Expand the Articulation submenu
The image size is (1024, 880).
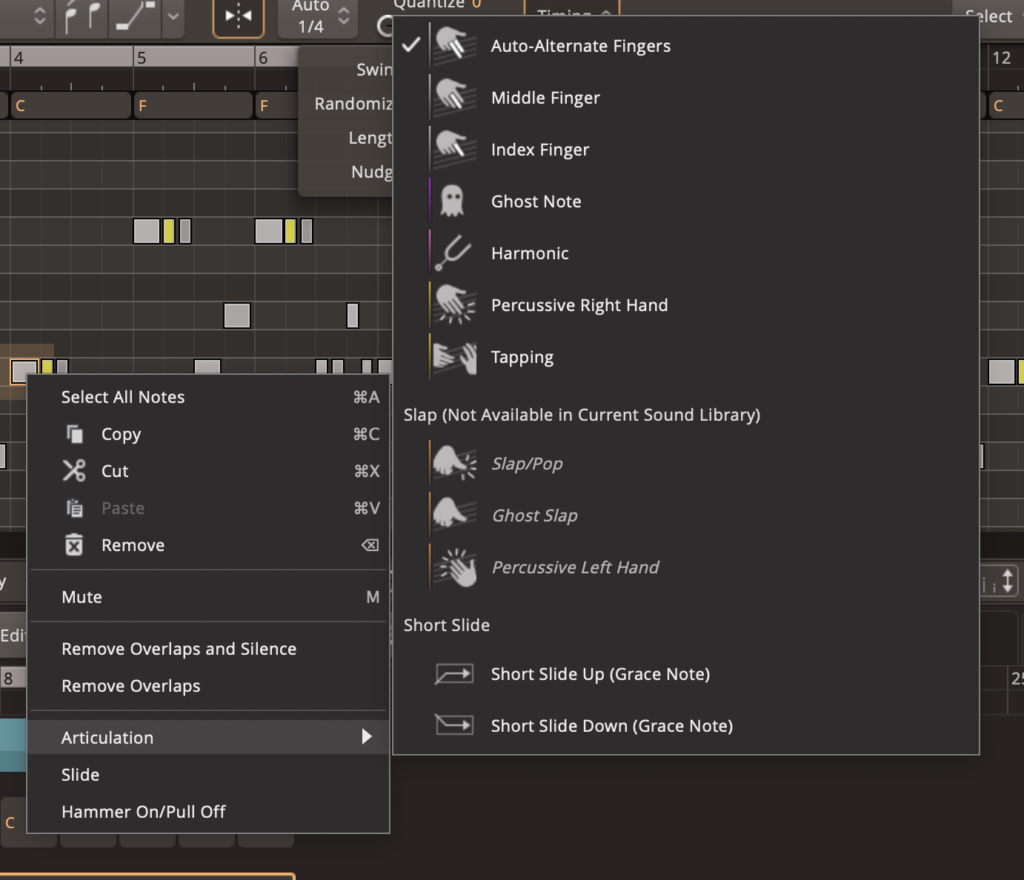click(x=208, y=737)
